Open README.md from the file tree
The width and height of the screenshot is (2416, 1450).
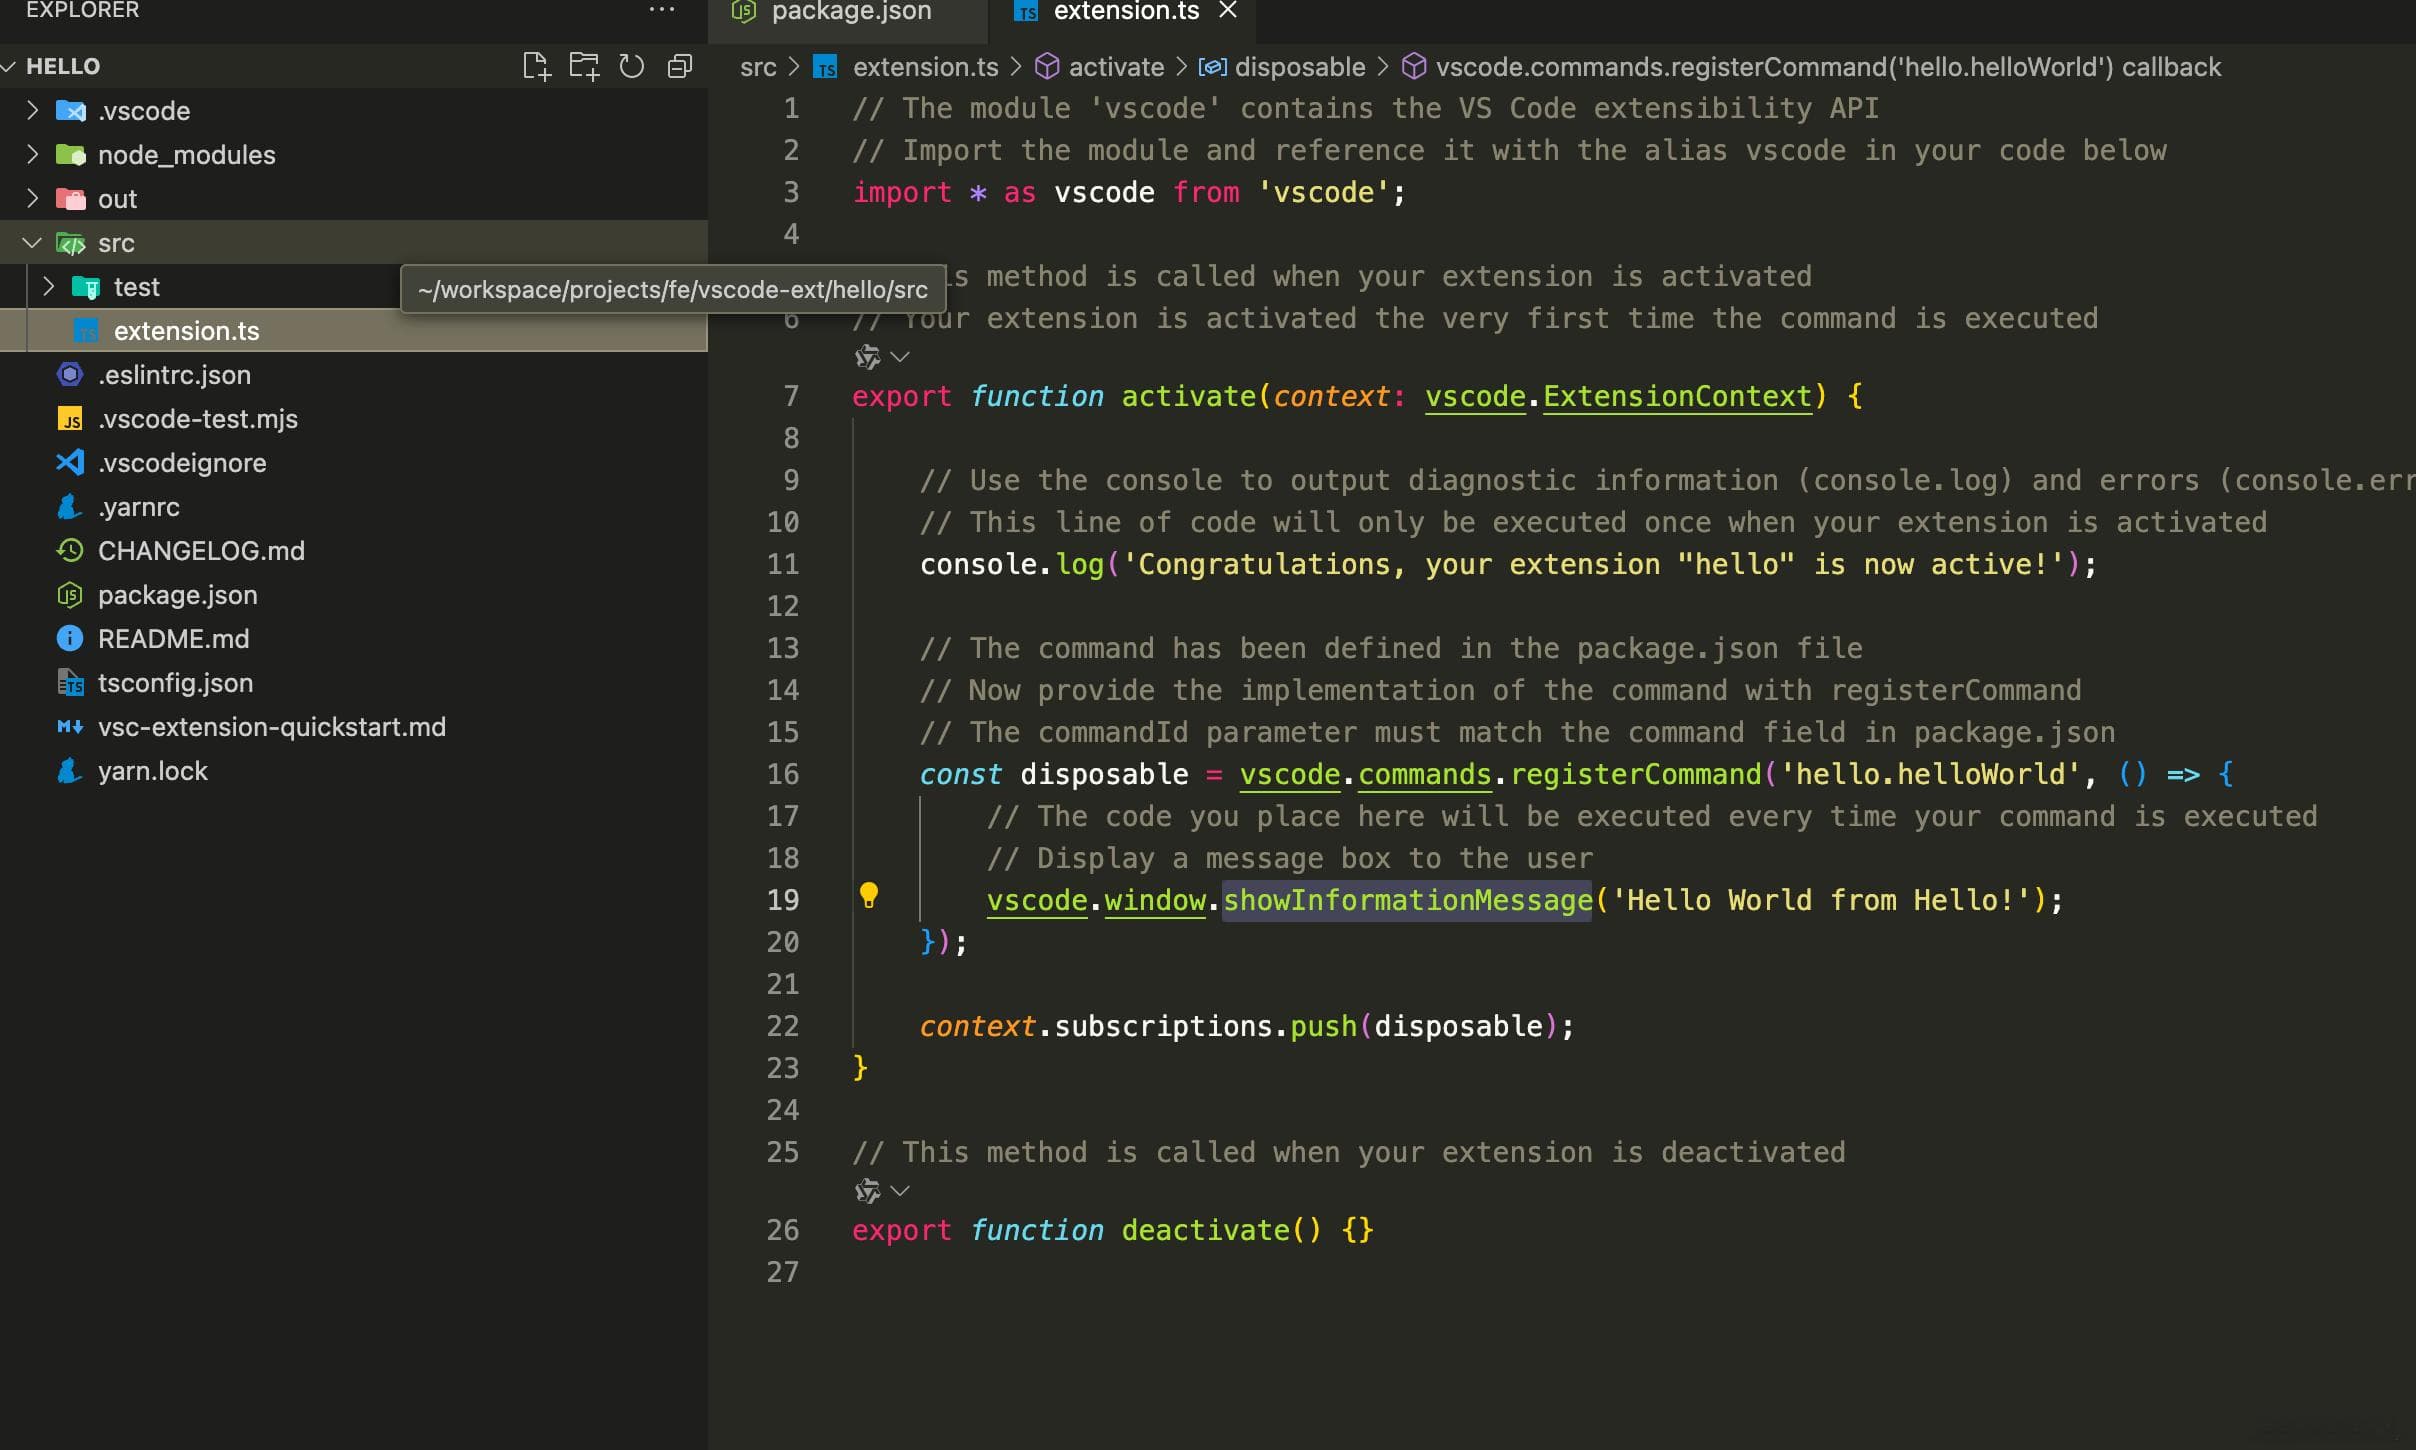click(x=173, y=639)
